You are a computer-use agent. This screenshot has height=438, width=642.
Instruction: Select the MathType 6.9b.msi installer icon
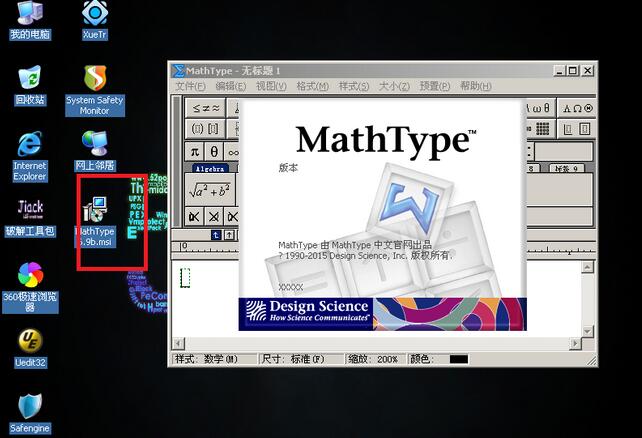point(95,221)
